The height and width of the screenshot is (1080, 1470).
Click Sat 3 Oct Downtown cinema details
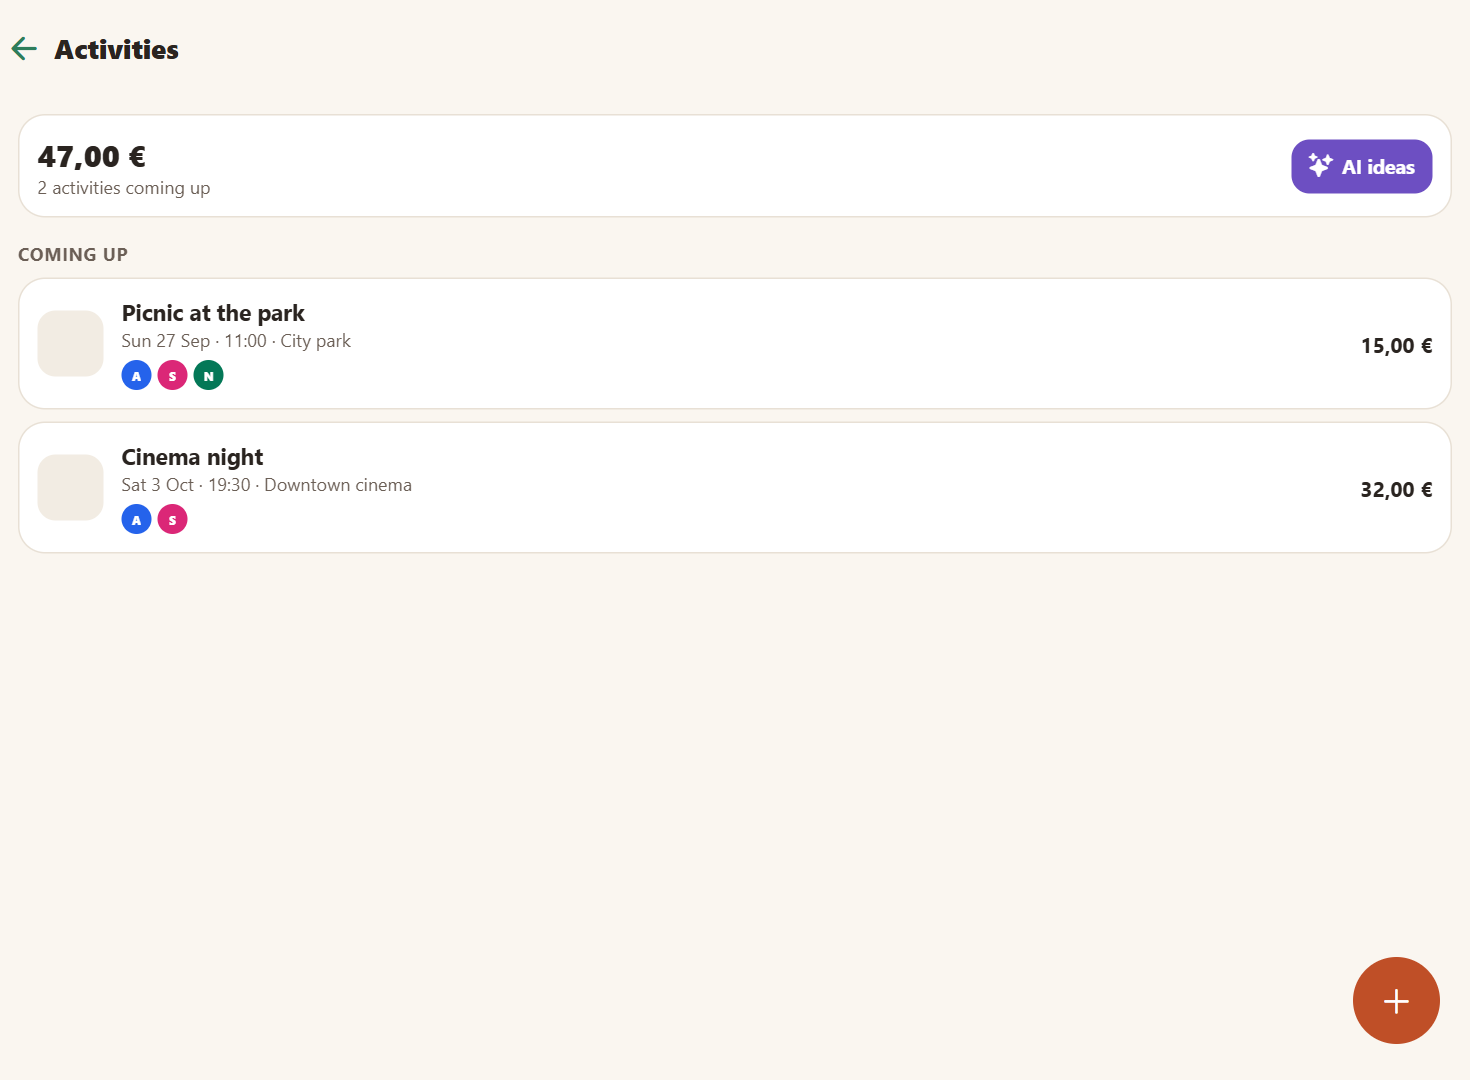pyautogui.click(x=267, y=485)
